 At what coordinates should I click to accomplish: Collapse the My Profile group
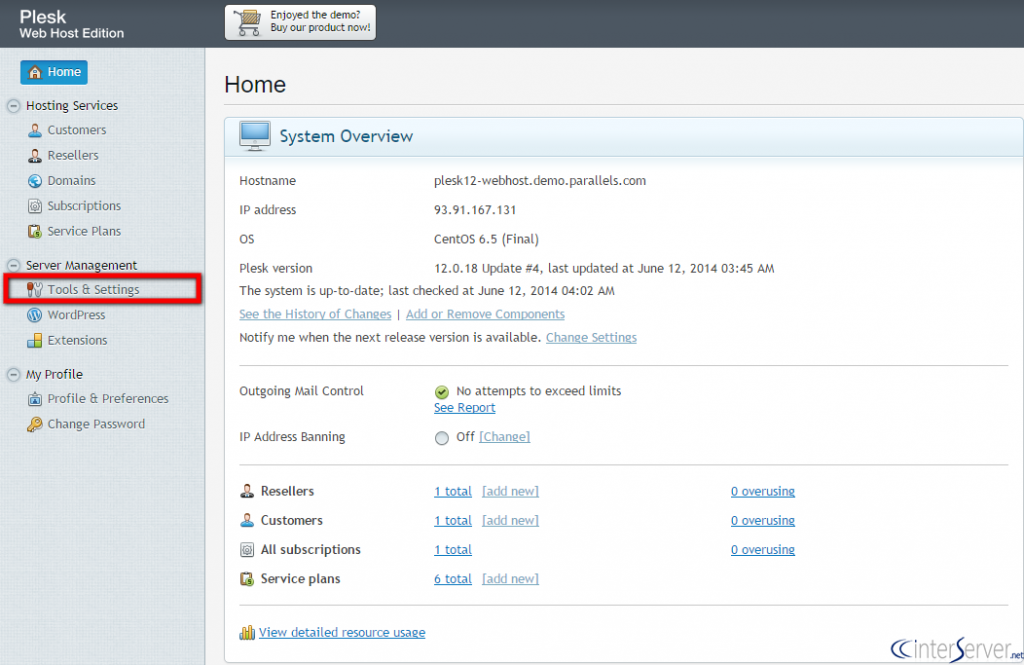point(12,374)
